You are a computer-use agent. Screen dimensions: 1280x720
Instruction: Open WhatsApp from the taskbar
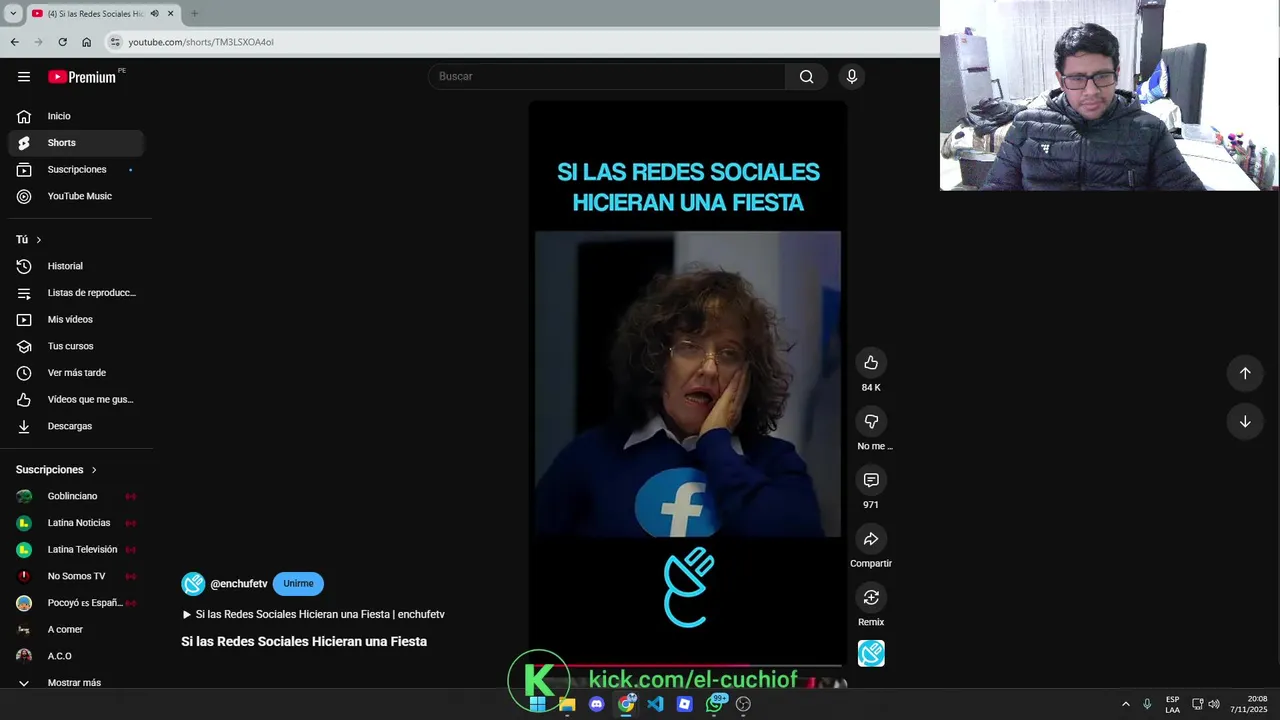tap(714, 704)
